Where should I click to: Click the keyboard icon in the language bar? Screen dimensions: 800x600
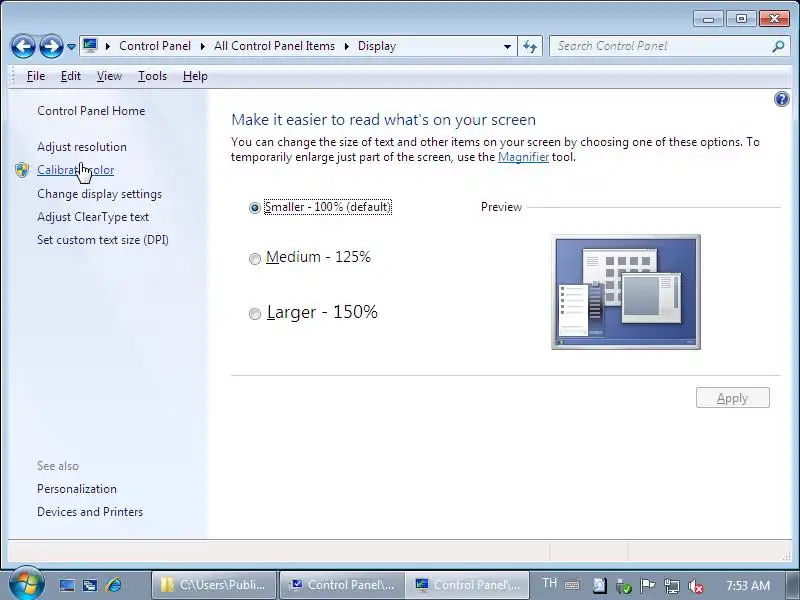pyautogui.click(x=572, y=585)
